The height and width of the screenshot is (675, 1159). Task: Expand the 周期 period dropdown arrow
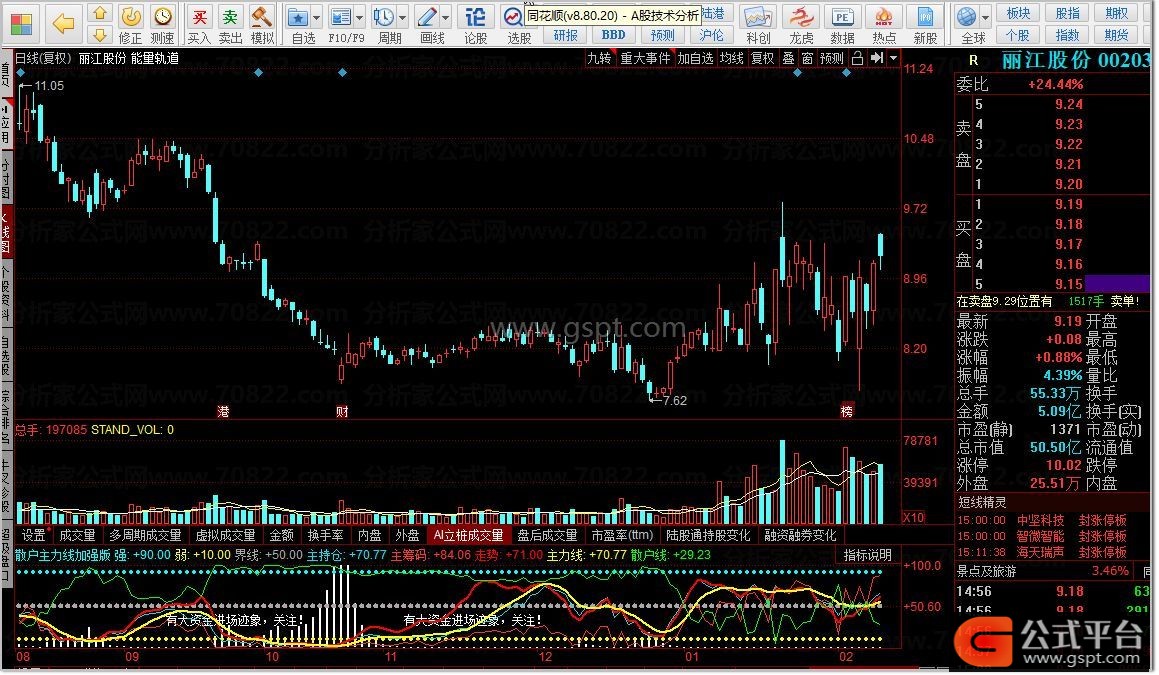click(402, 17)
